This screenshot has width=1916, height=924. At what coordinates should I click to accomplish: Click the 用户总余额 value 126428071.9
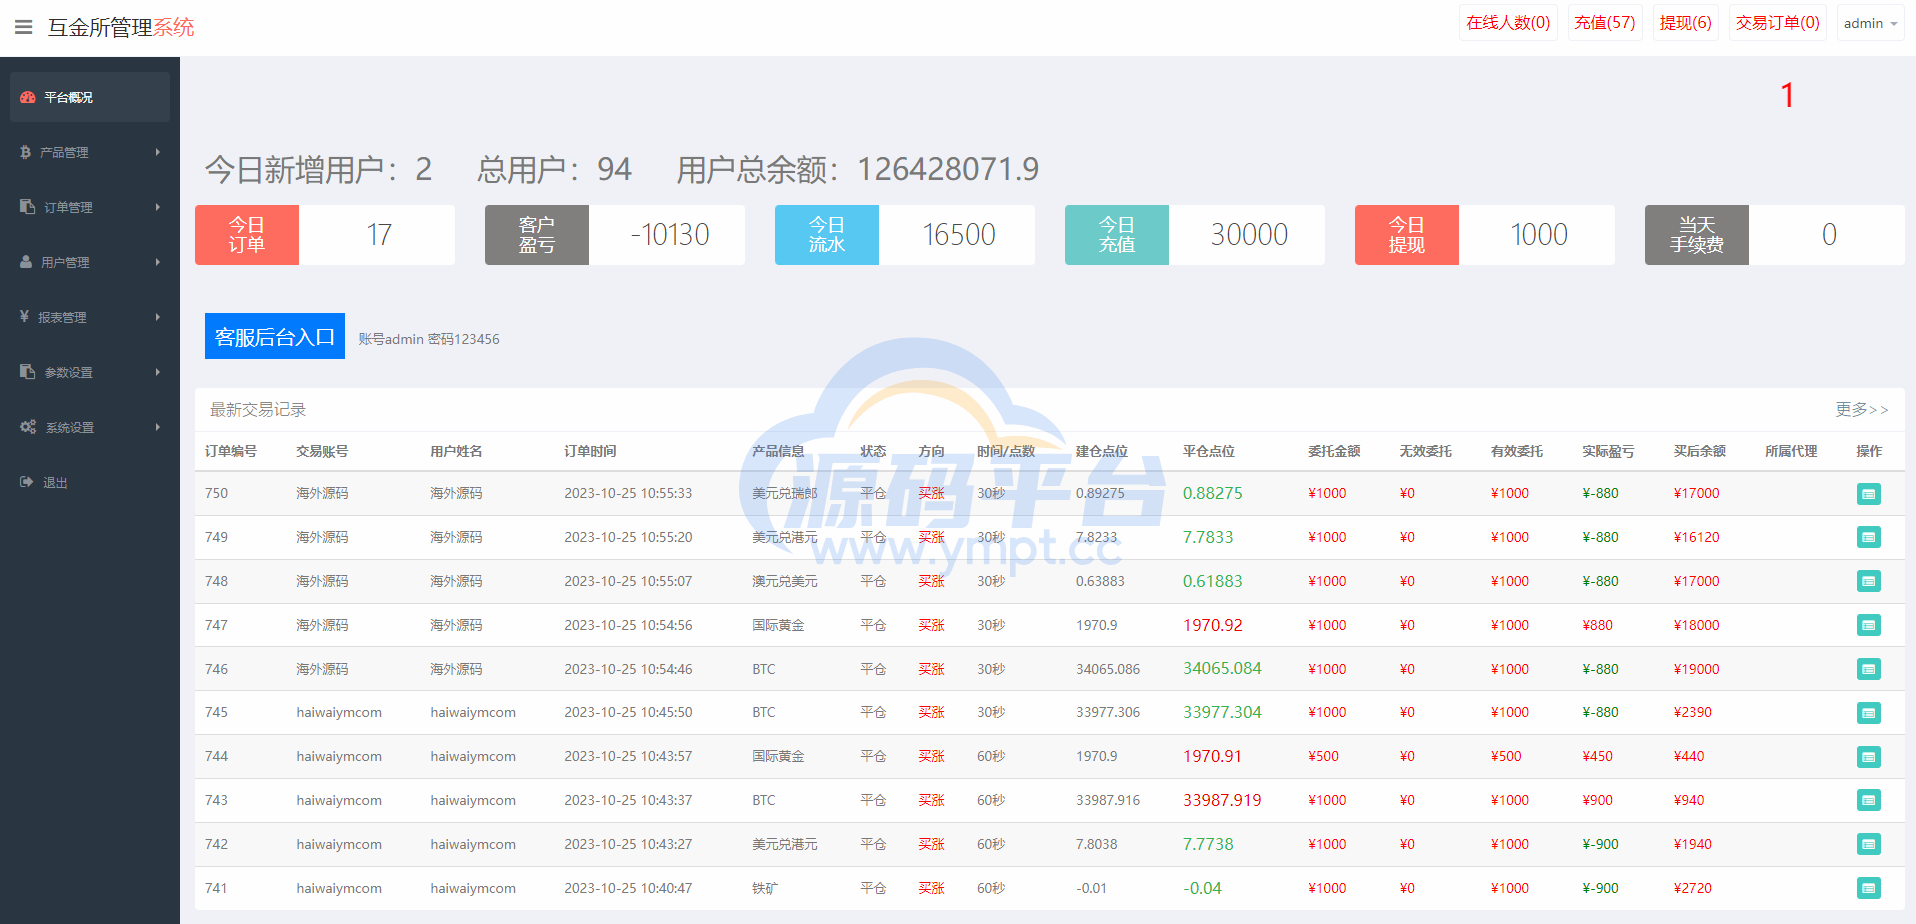(948, 169)
